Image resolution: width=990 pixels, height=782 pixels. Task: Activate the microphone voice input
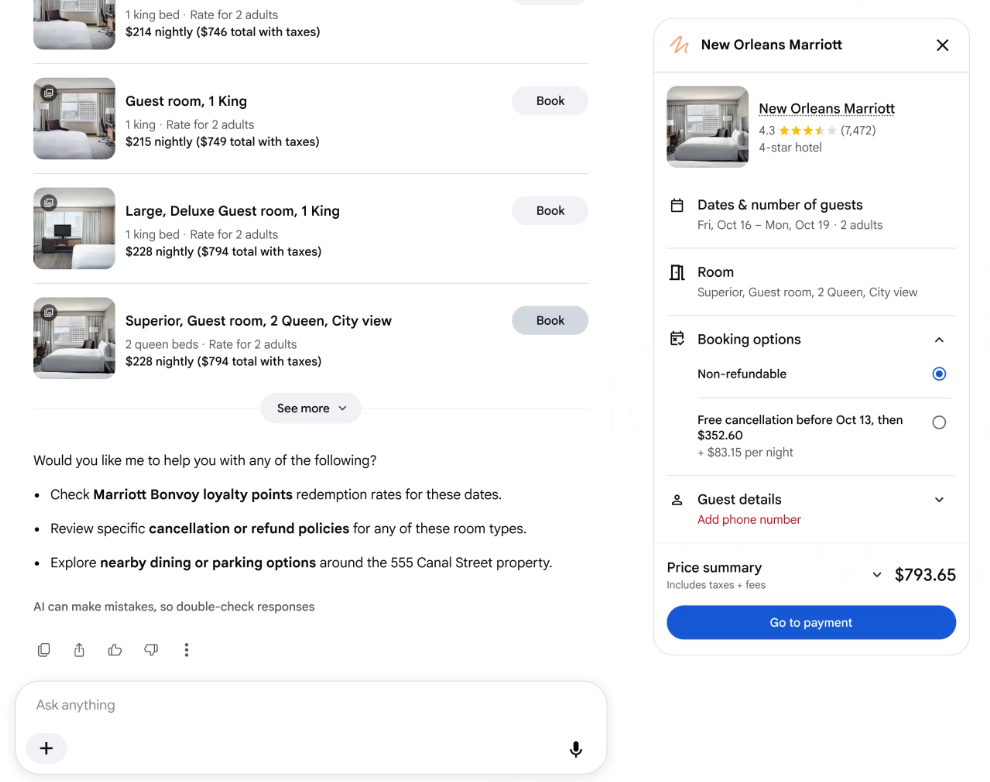click(576, 749)
